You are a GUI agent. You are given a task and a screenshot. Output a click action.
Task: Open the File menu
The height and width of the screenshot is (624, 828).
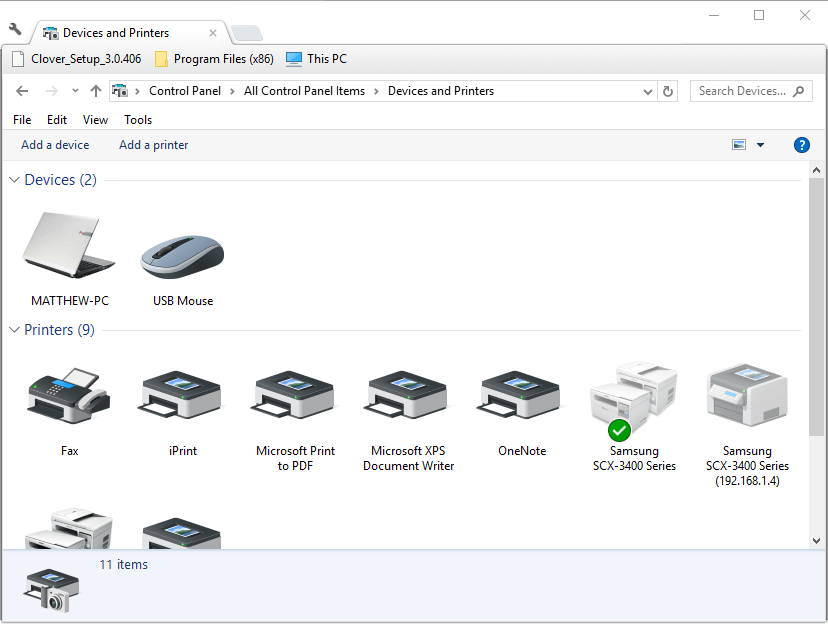[x=22, y=120]
